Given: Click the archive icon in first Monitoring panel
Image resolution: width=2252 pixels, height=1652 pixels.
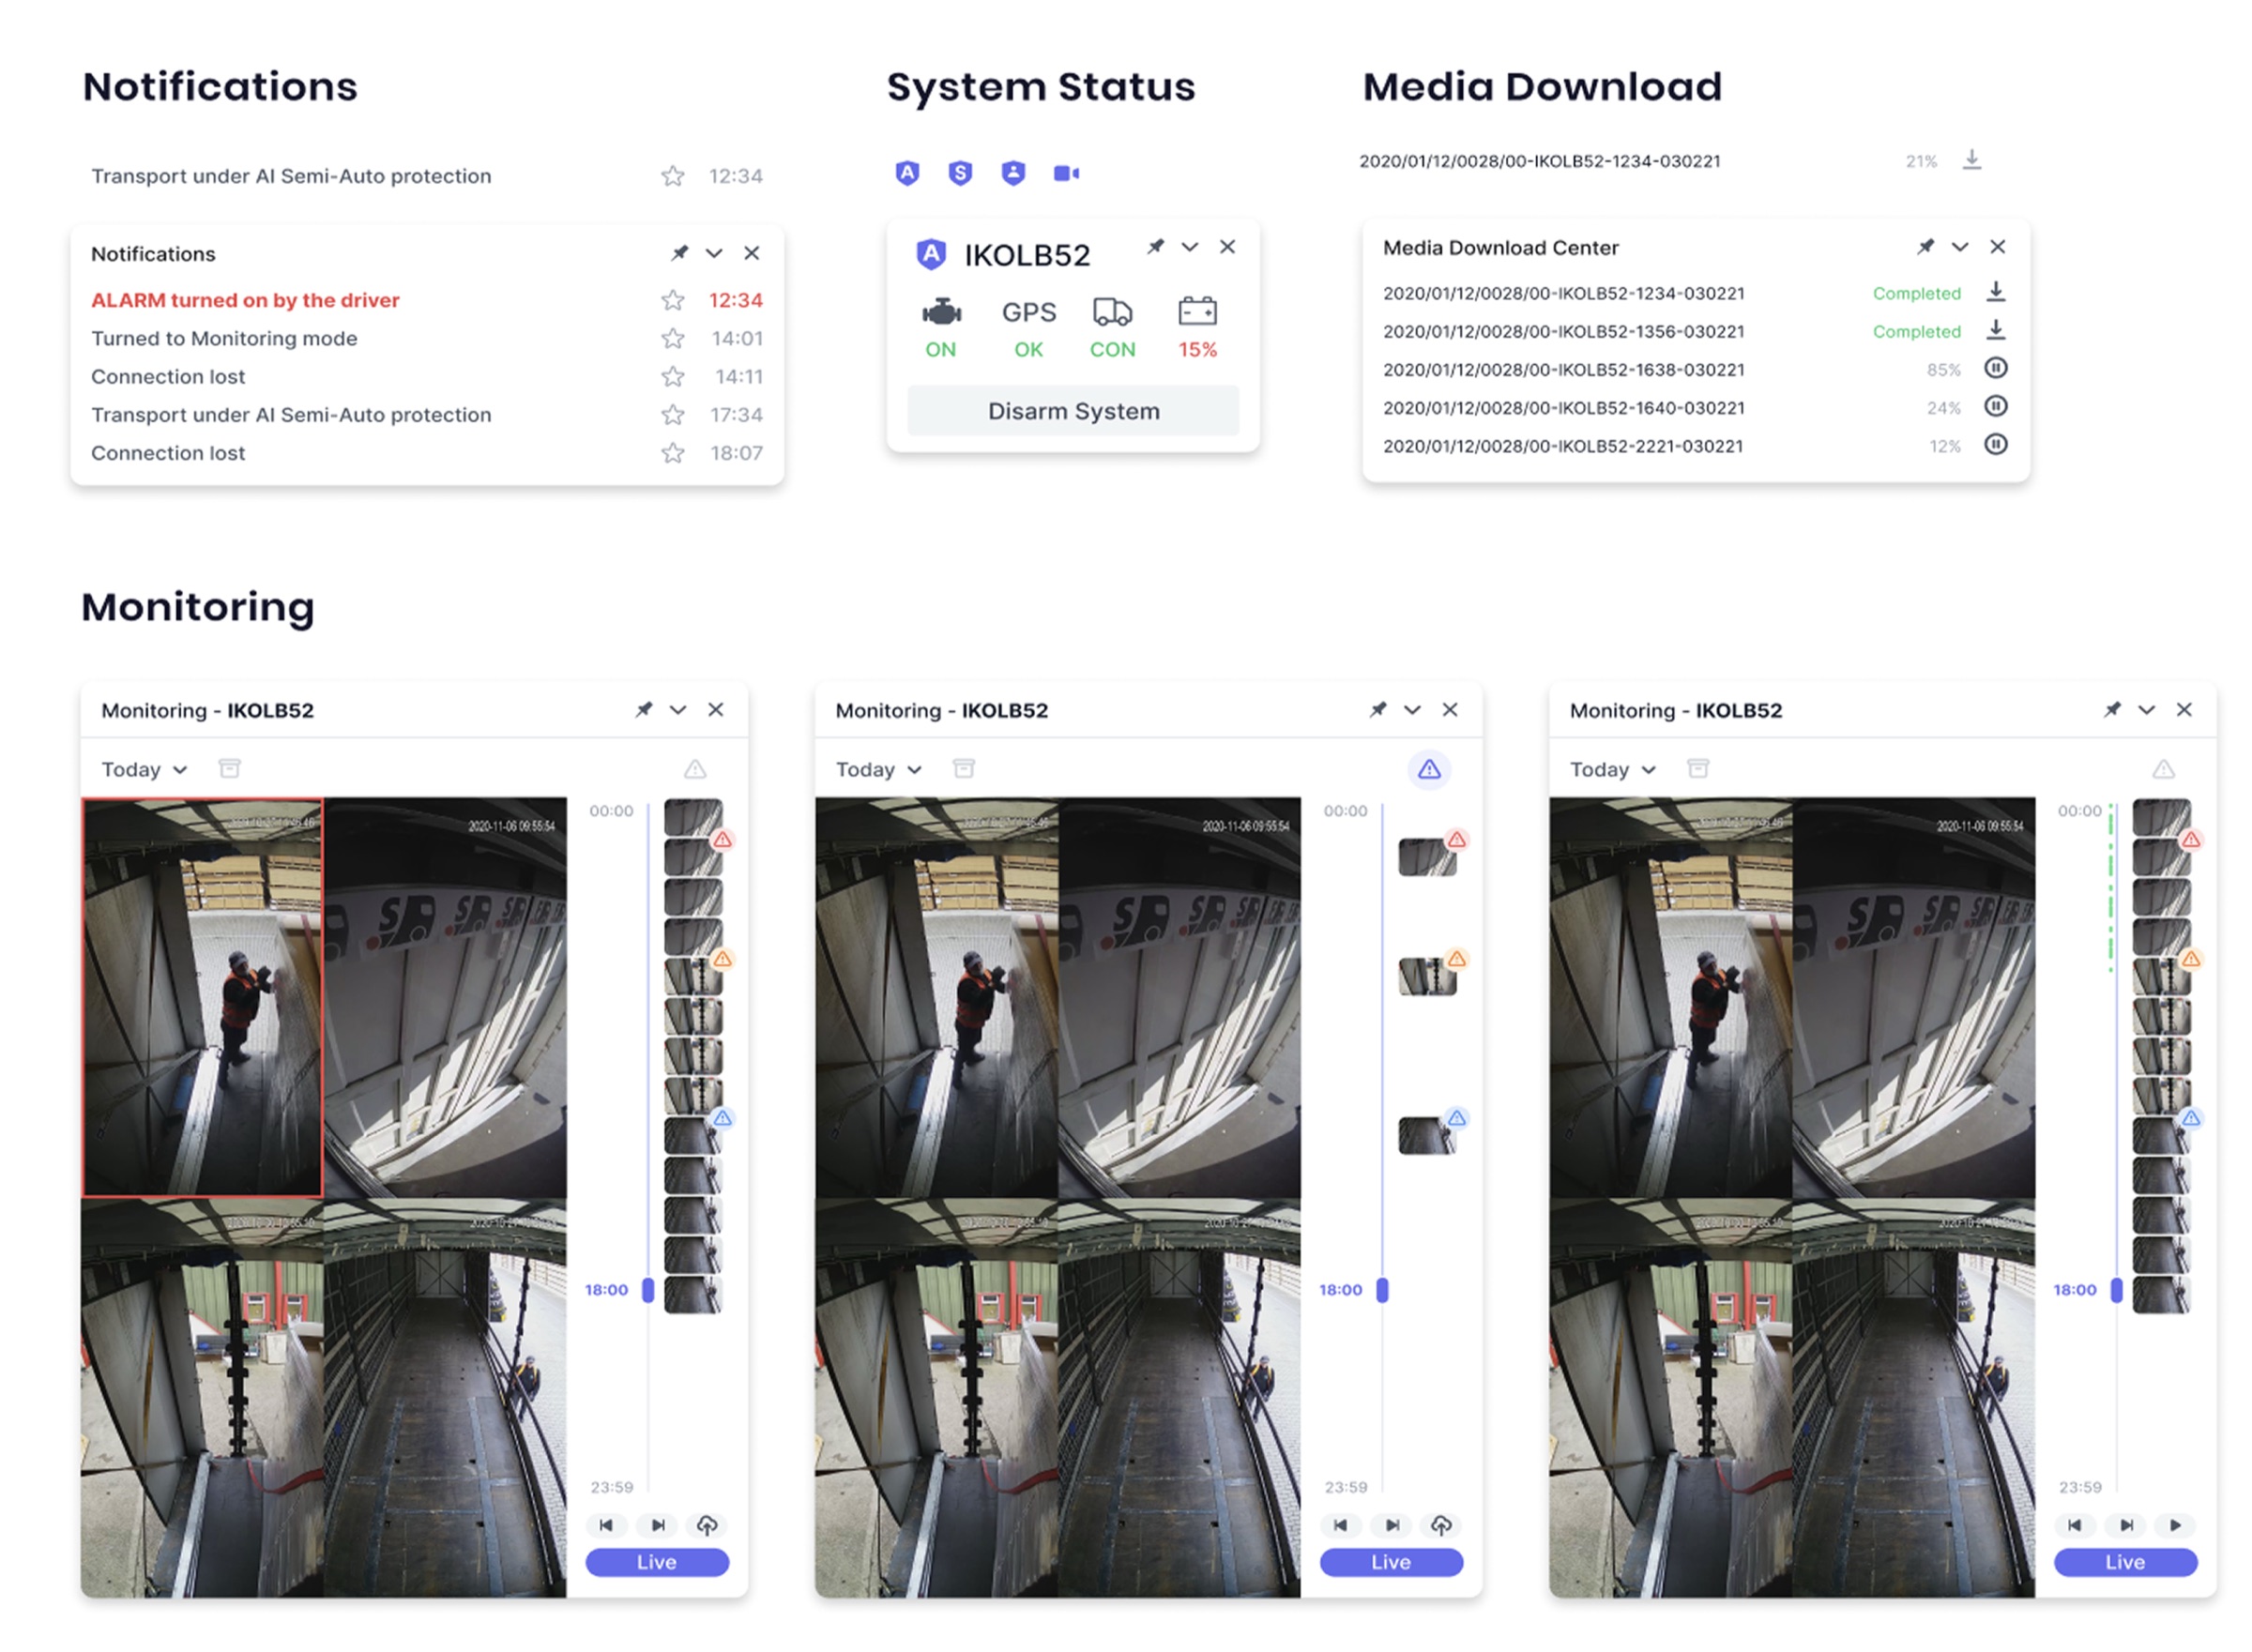Looking at the screenshot, I should point(229,768).
